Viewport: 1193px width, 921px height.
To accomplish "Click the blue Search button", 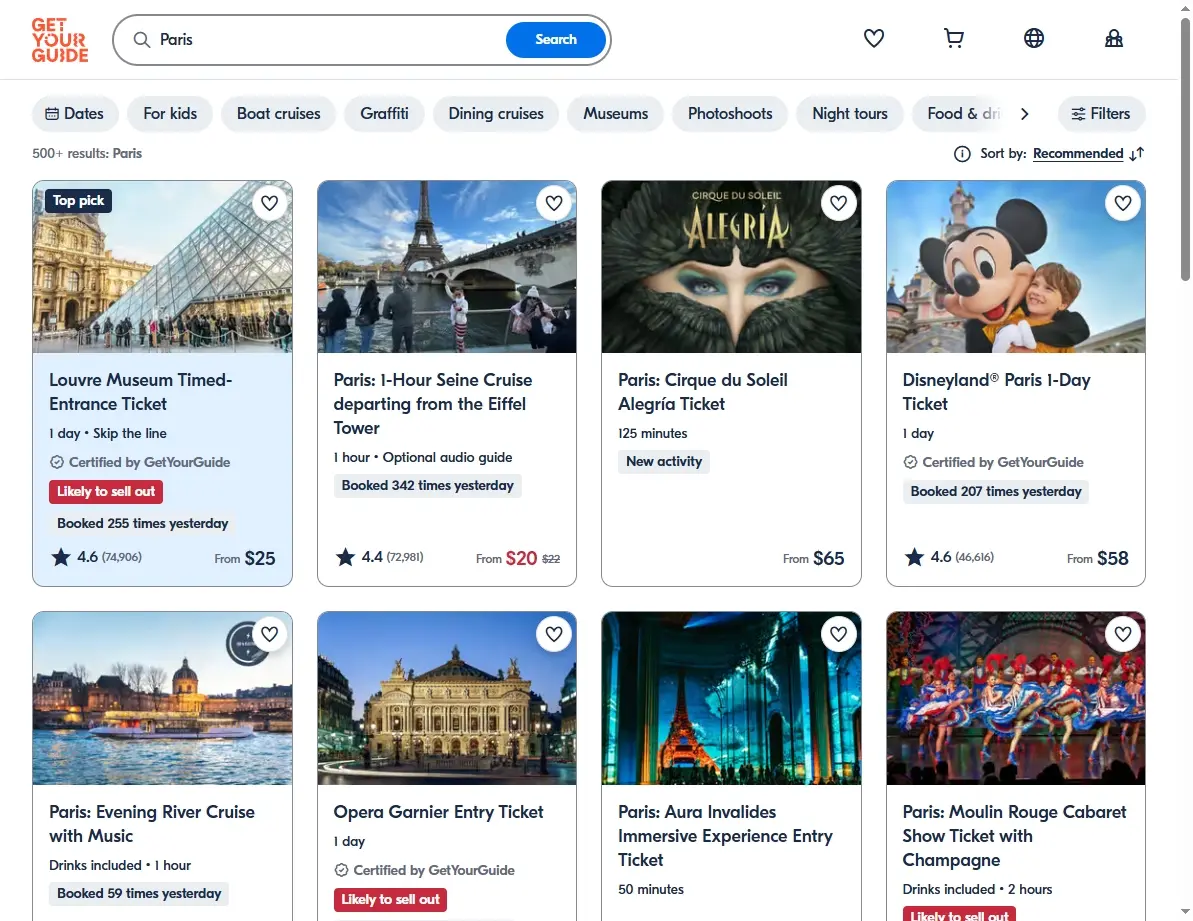I will click(x=555, y=40).
